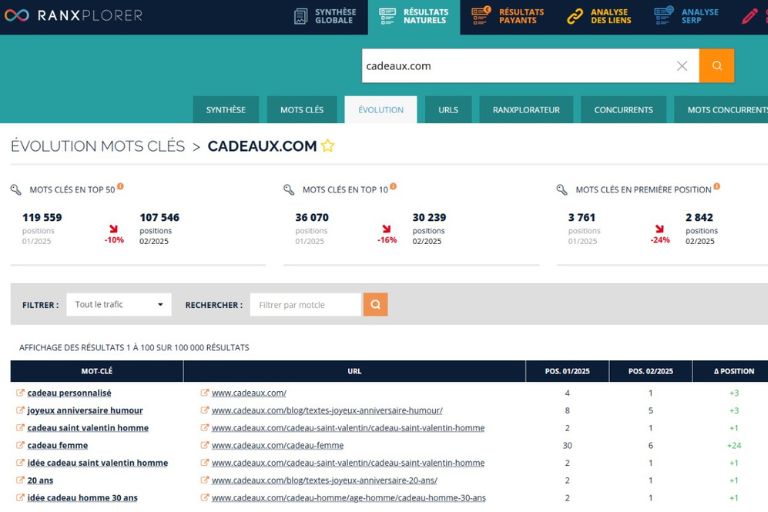The image size is (768, 512).
Task: Click the orange keyword filter search button
Action: [376, 304]
